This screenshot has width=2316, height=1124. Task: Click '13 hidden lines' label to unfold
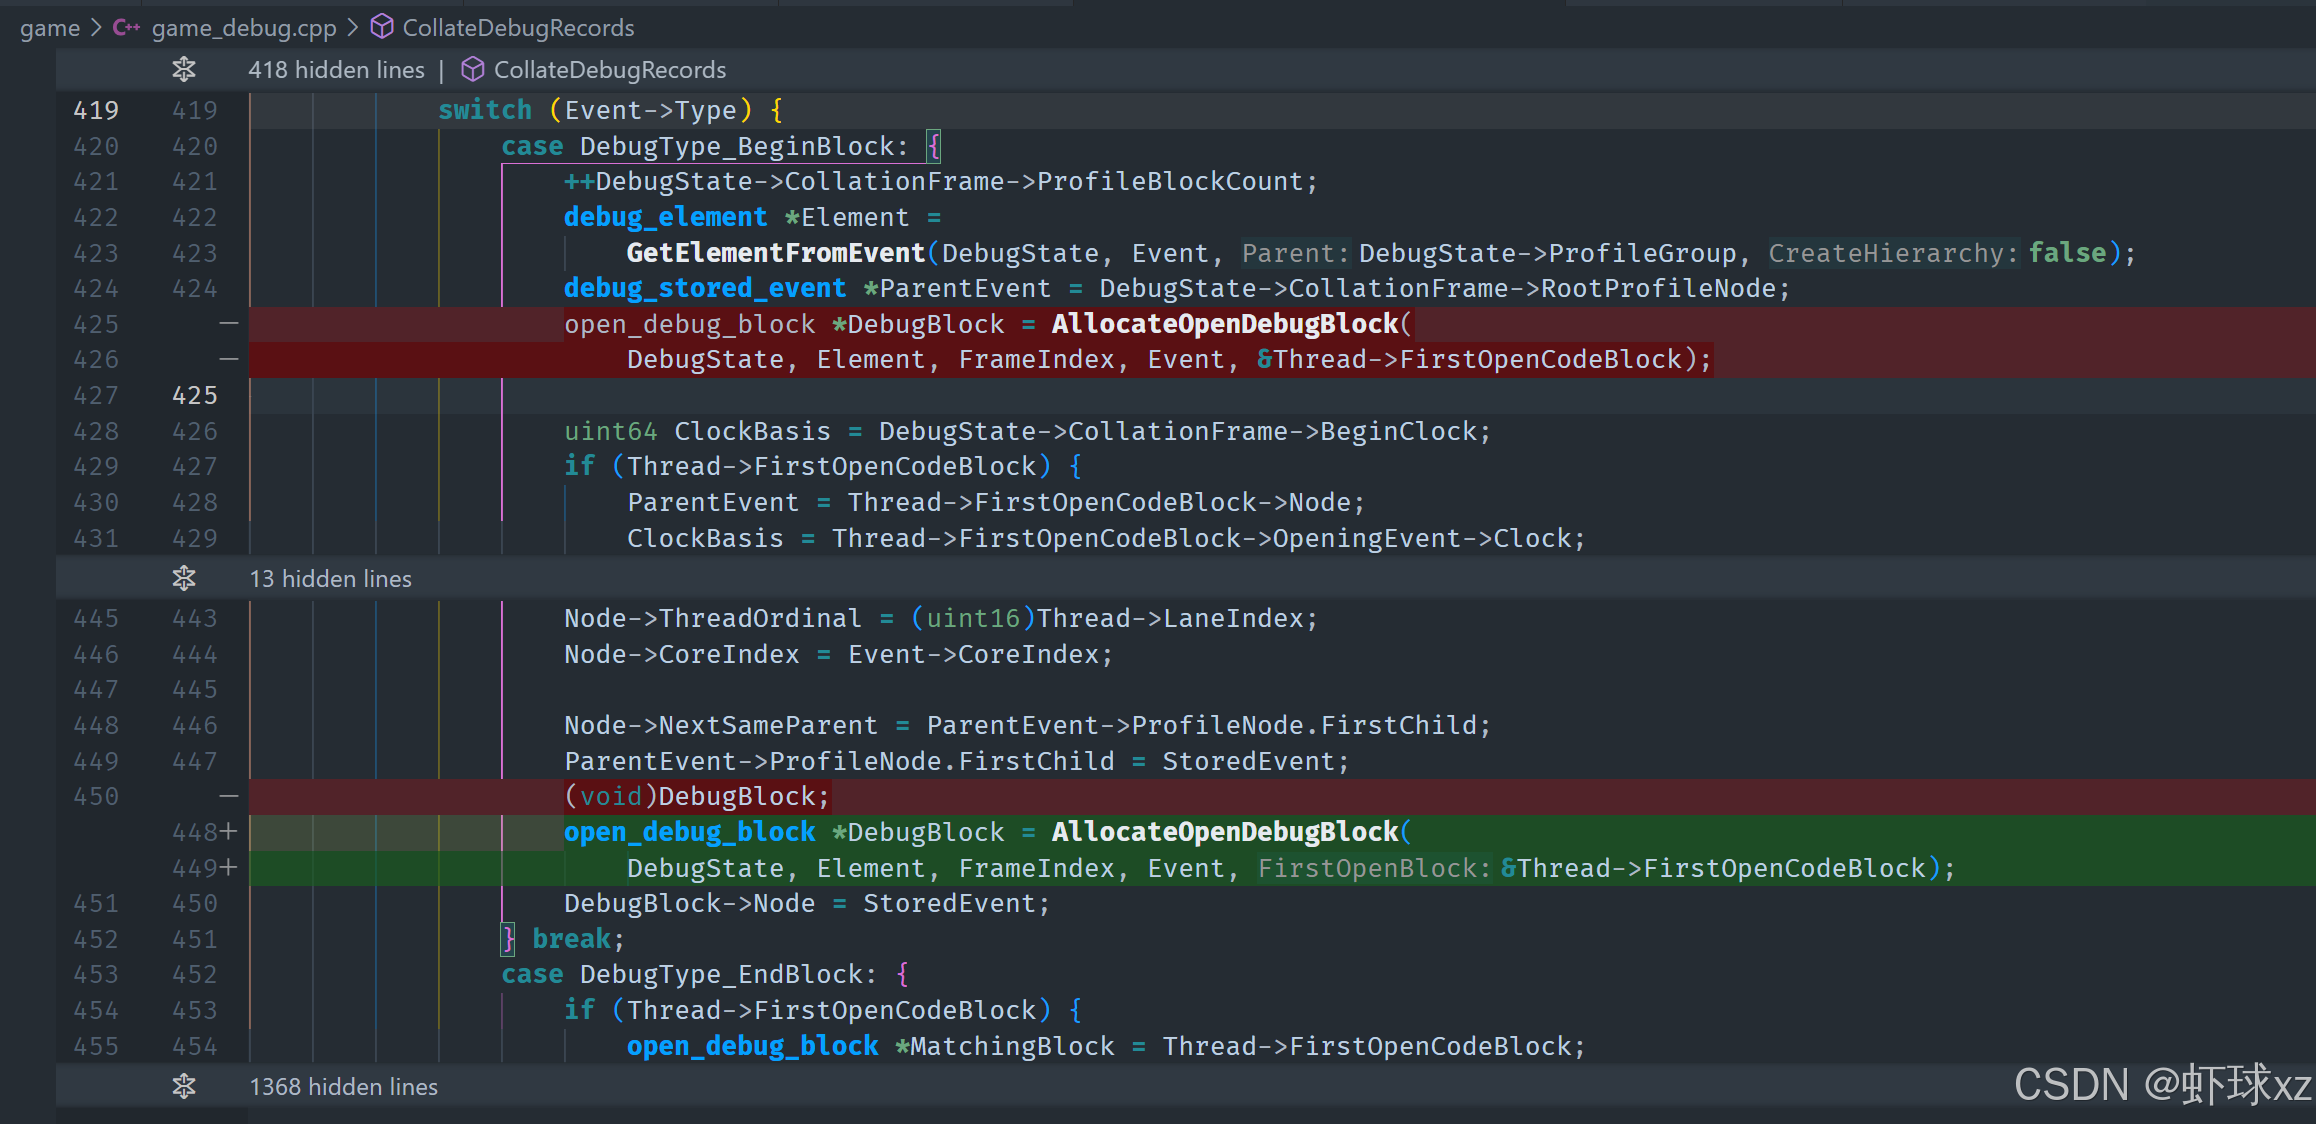[x=330, y=579]
